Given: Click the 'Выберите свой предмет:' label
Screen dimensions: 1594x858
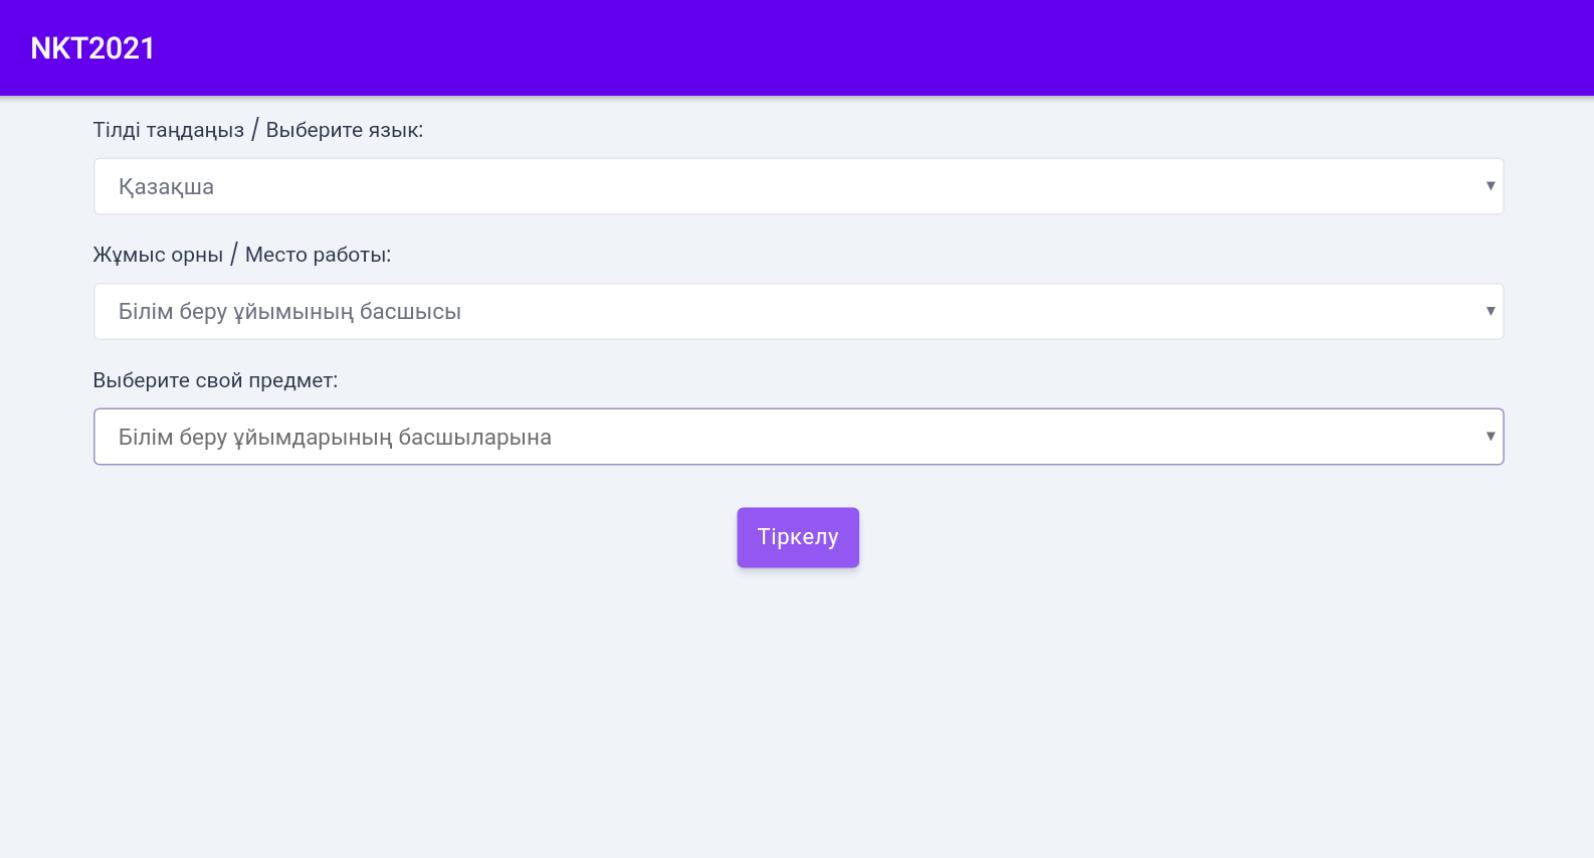Looking at the screenshot, I should (x=215, y=380).
